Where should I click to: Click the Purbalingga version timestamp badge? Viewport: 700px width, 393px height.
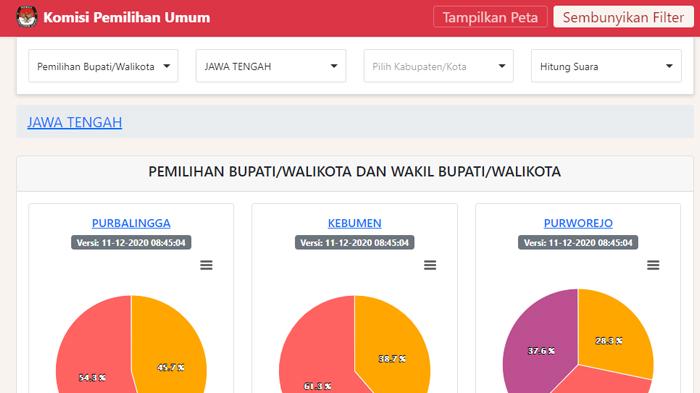pyautogui.click(x=131, y=242)
